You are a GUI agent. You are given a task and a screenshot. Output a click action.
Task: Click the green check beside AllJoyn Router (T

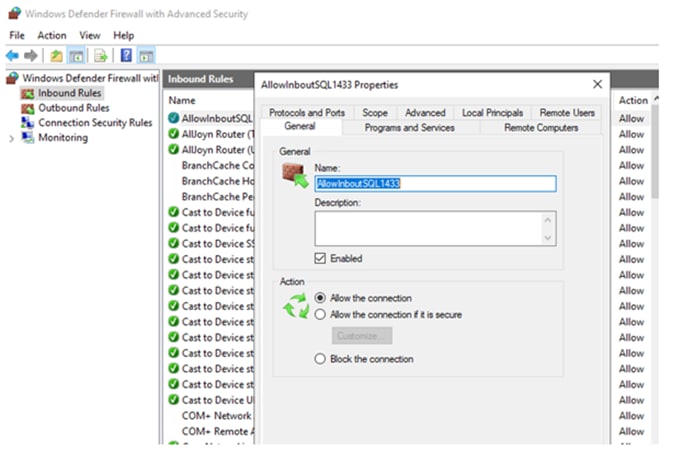coord(174,134)
